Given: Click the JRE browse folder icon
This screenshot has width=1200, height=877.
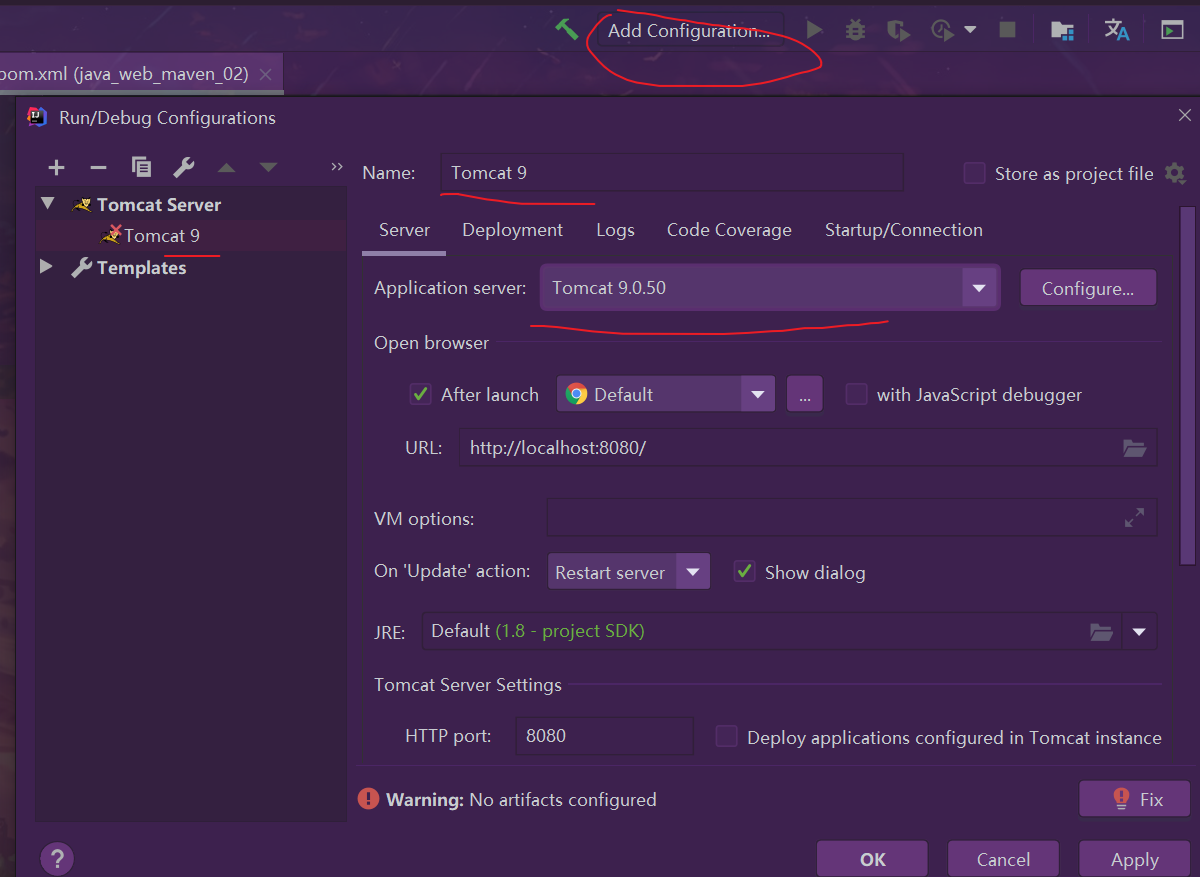Looking at the screenshot, I should click(x=1101, y=632).
